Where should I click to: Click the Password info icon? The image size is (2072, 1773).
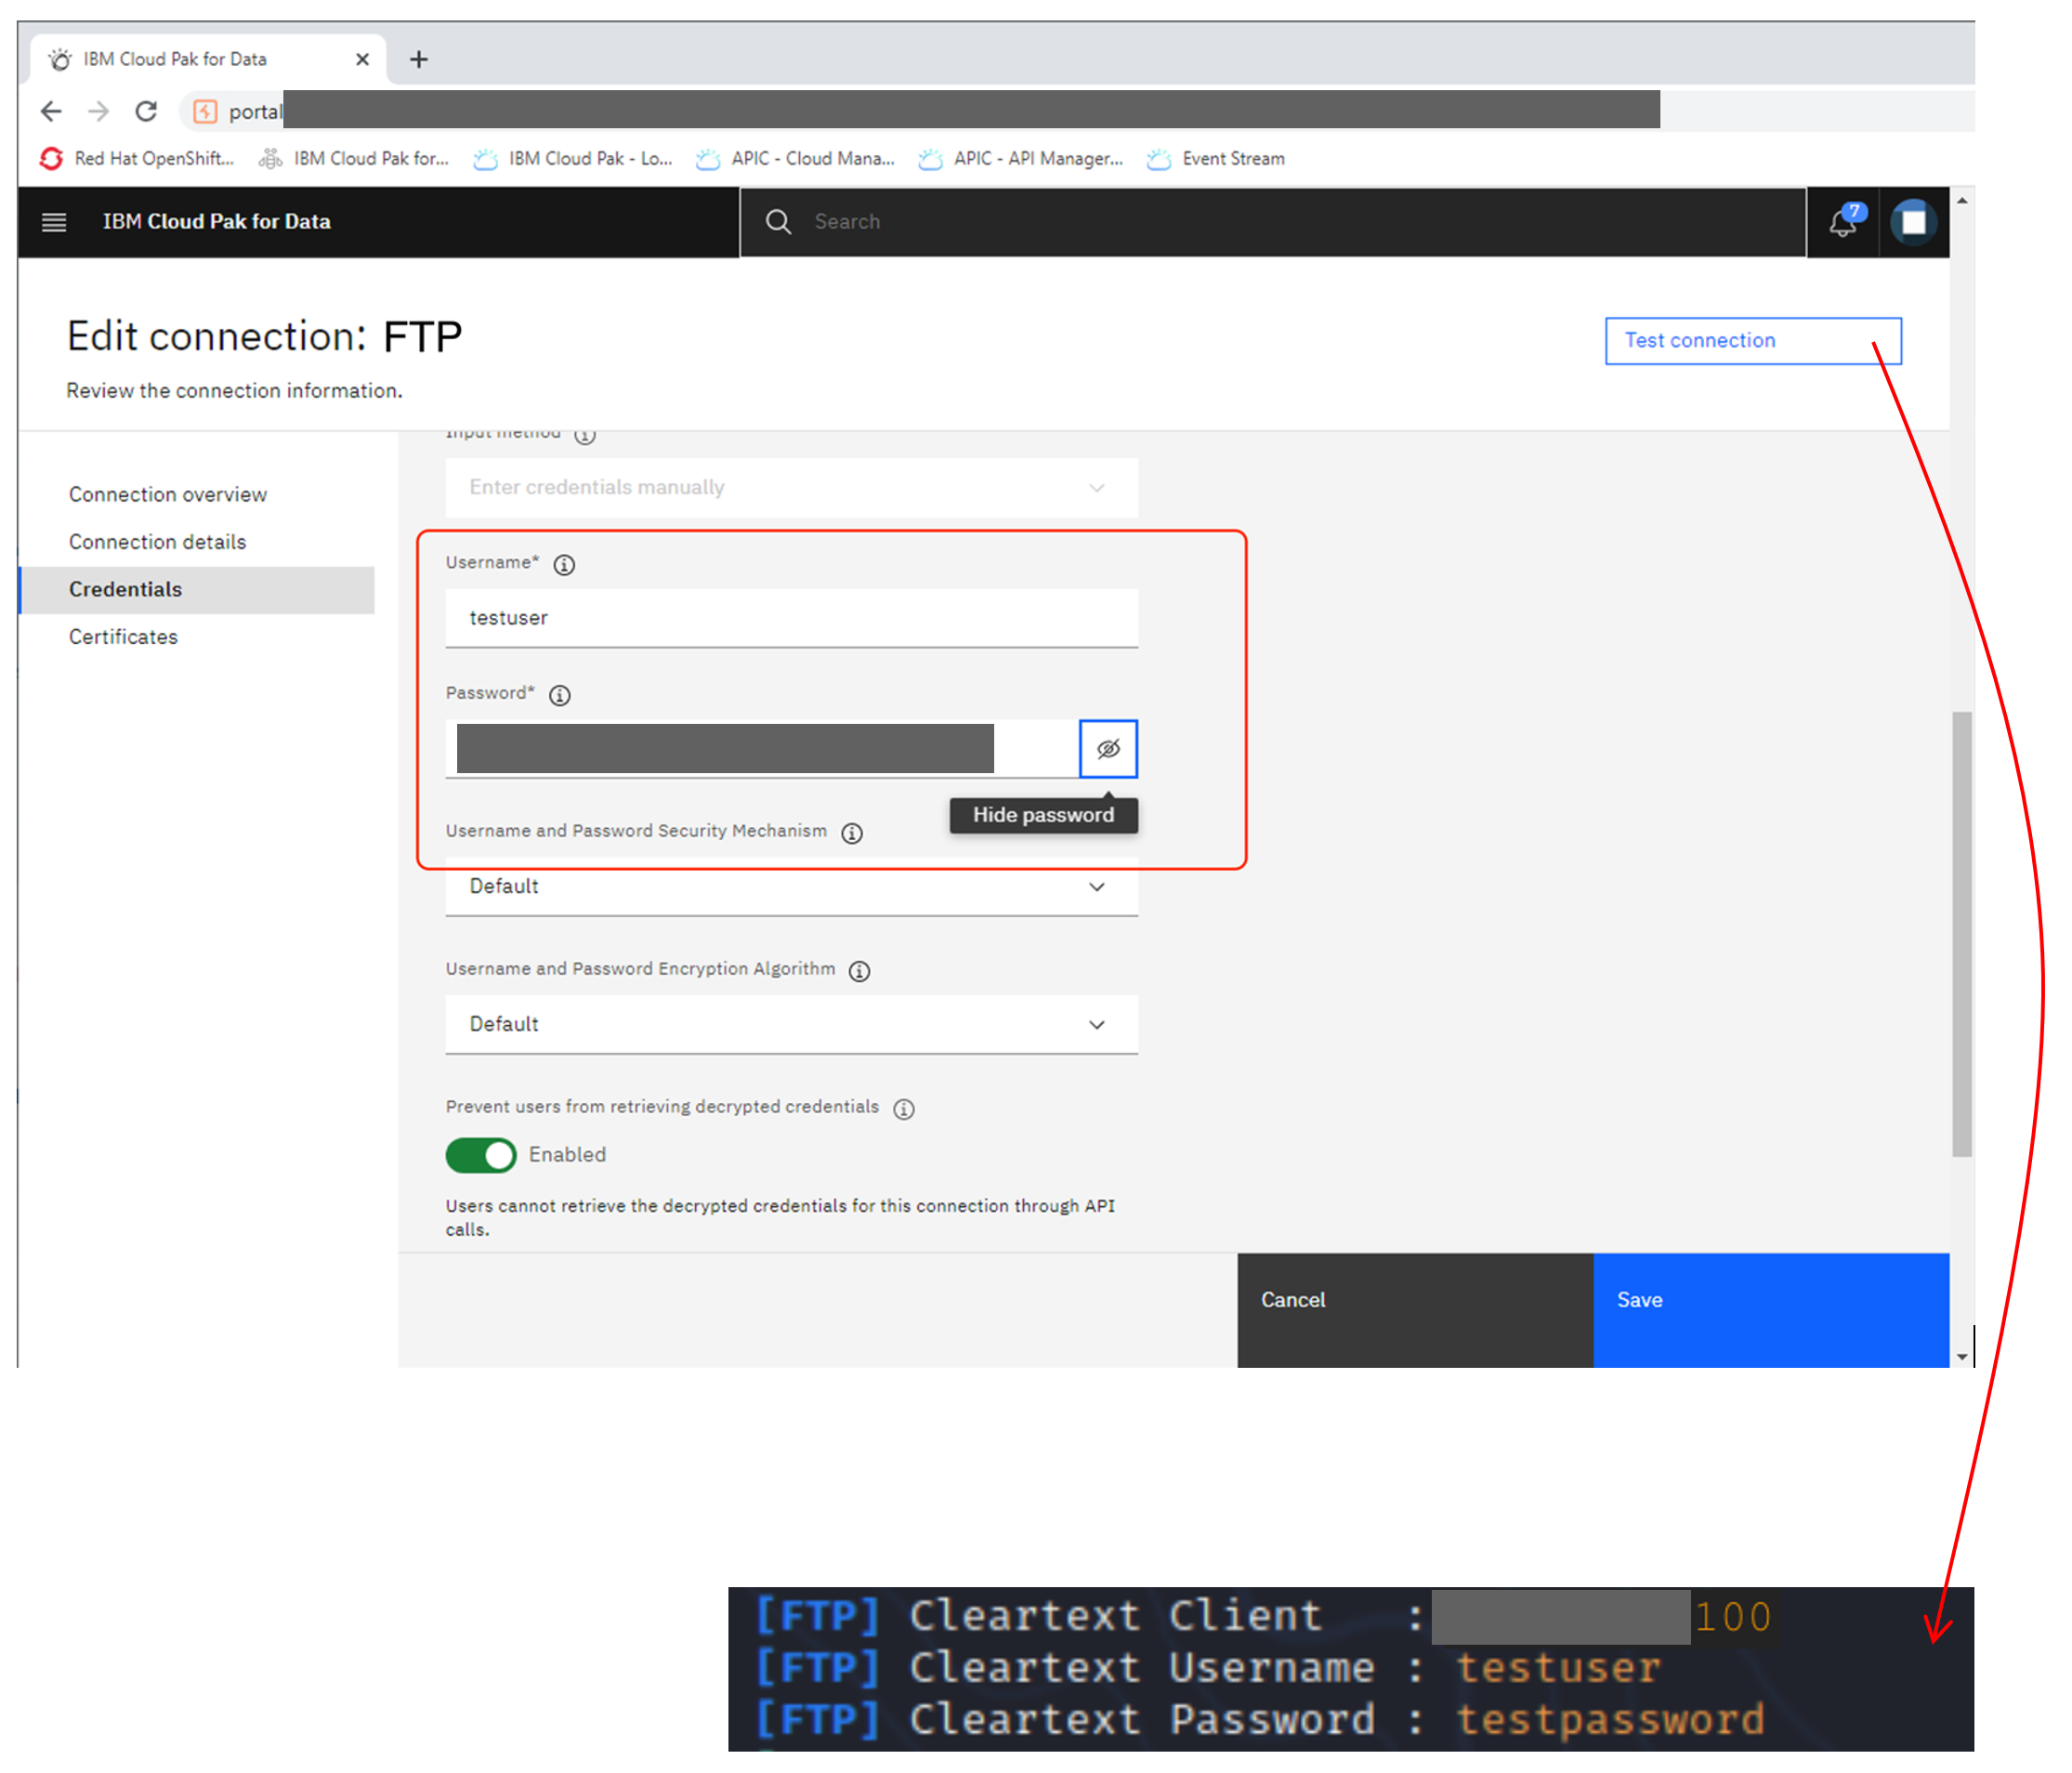tap(560, 695)
